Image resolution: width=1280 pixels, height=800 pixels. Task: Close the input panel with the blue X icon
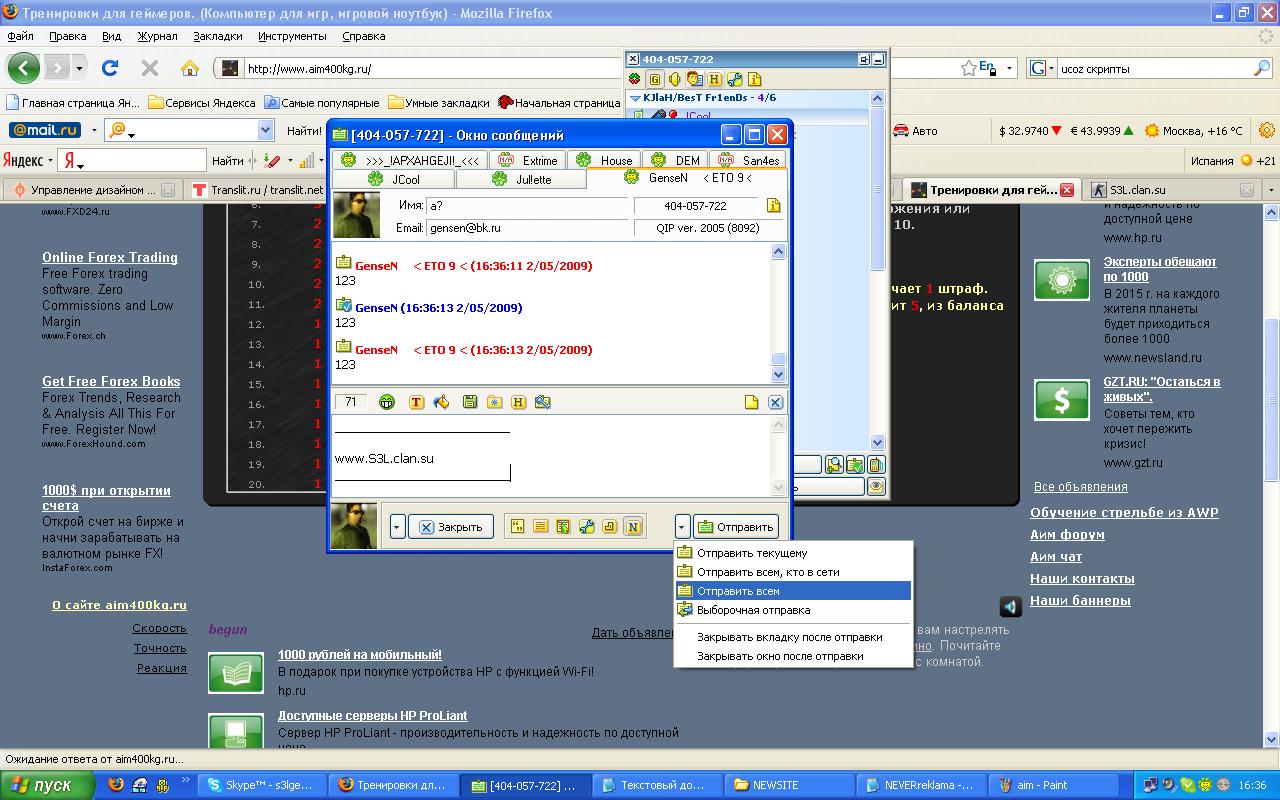point(775,402)
